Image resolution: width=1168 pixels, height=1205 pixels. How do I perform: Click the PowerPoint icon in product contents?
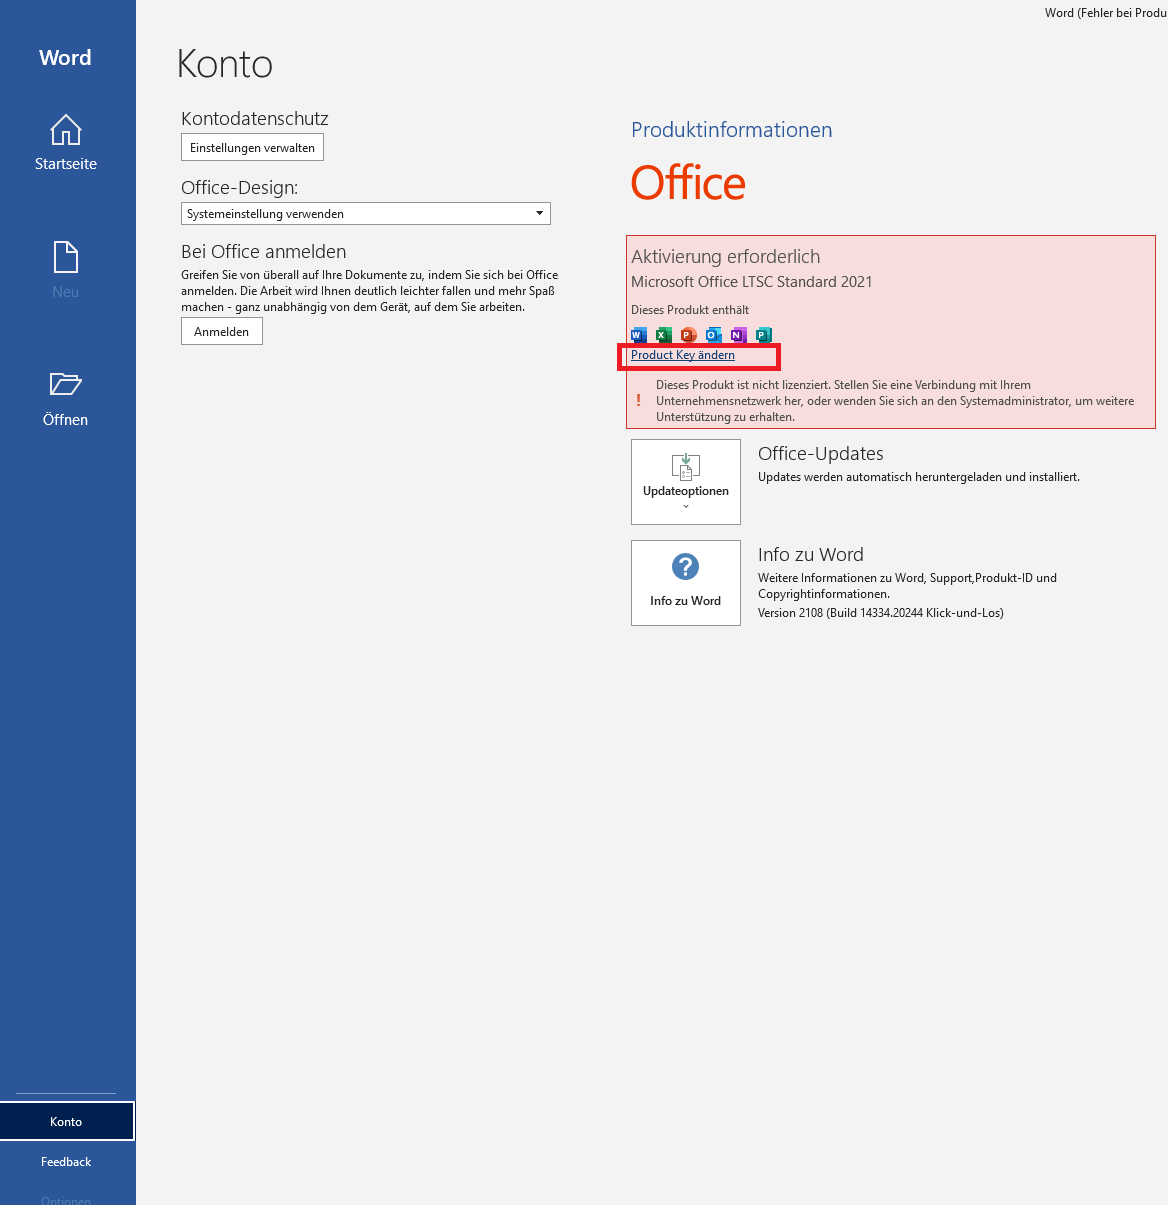pyautogui.click(x=688, y=335)
